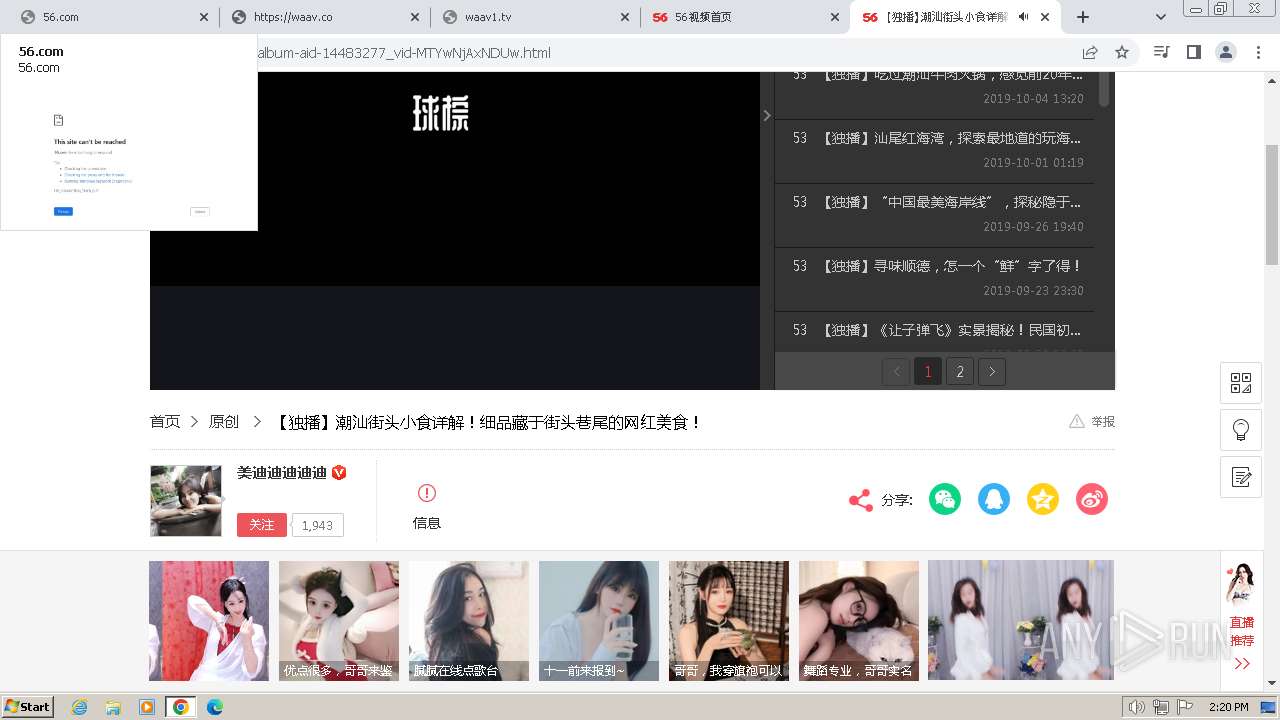The image size is (1280, 720).
Task: Open Microsoft Edge from taskbar
Action: (214, 707)
